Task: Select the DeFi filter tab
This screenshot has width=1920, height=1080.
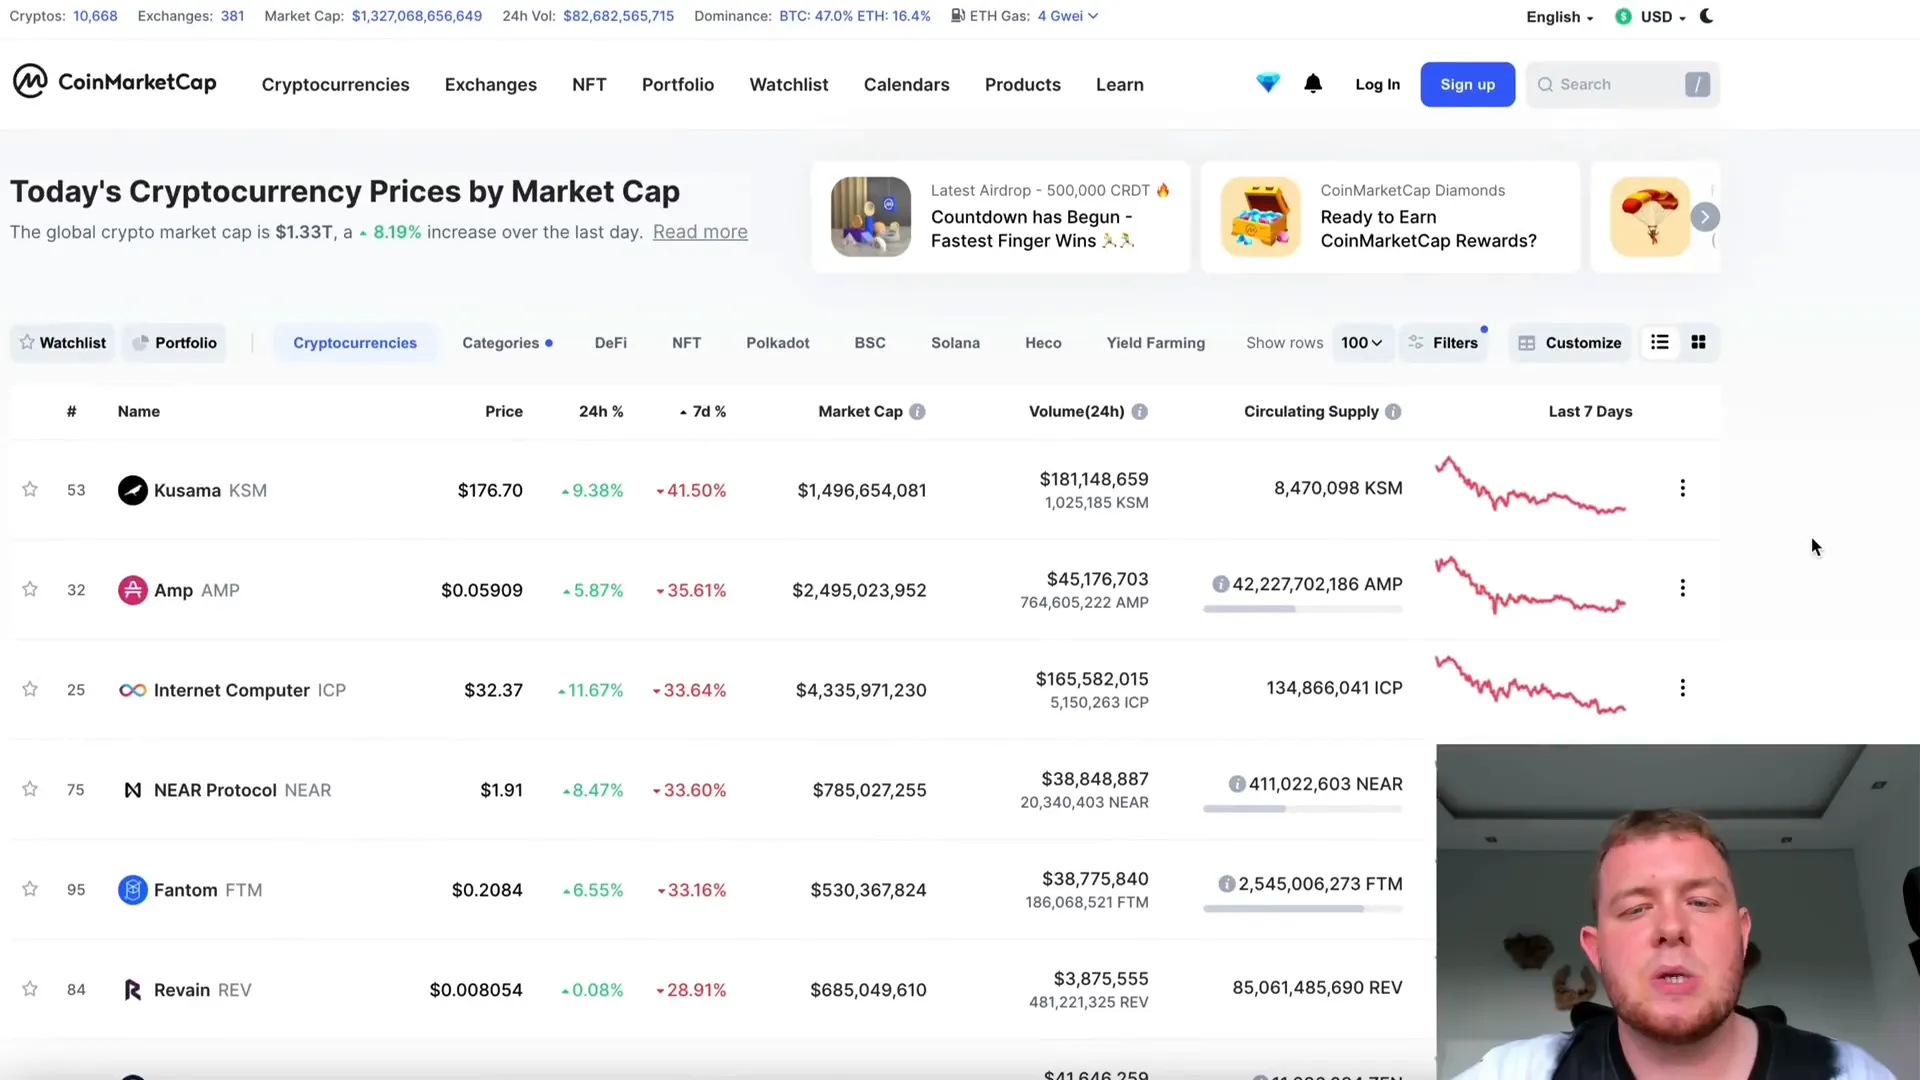Action: click(x=611, y=343)
